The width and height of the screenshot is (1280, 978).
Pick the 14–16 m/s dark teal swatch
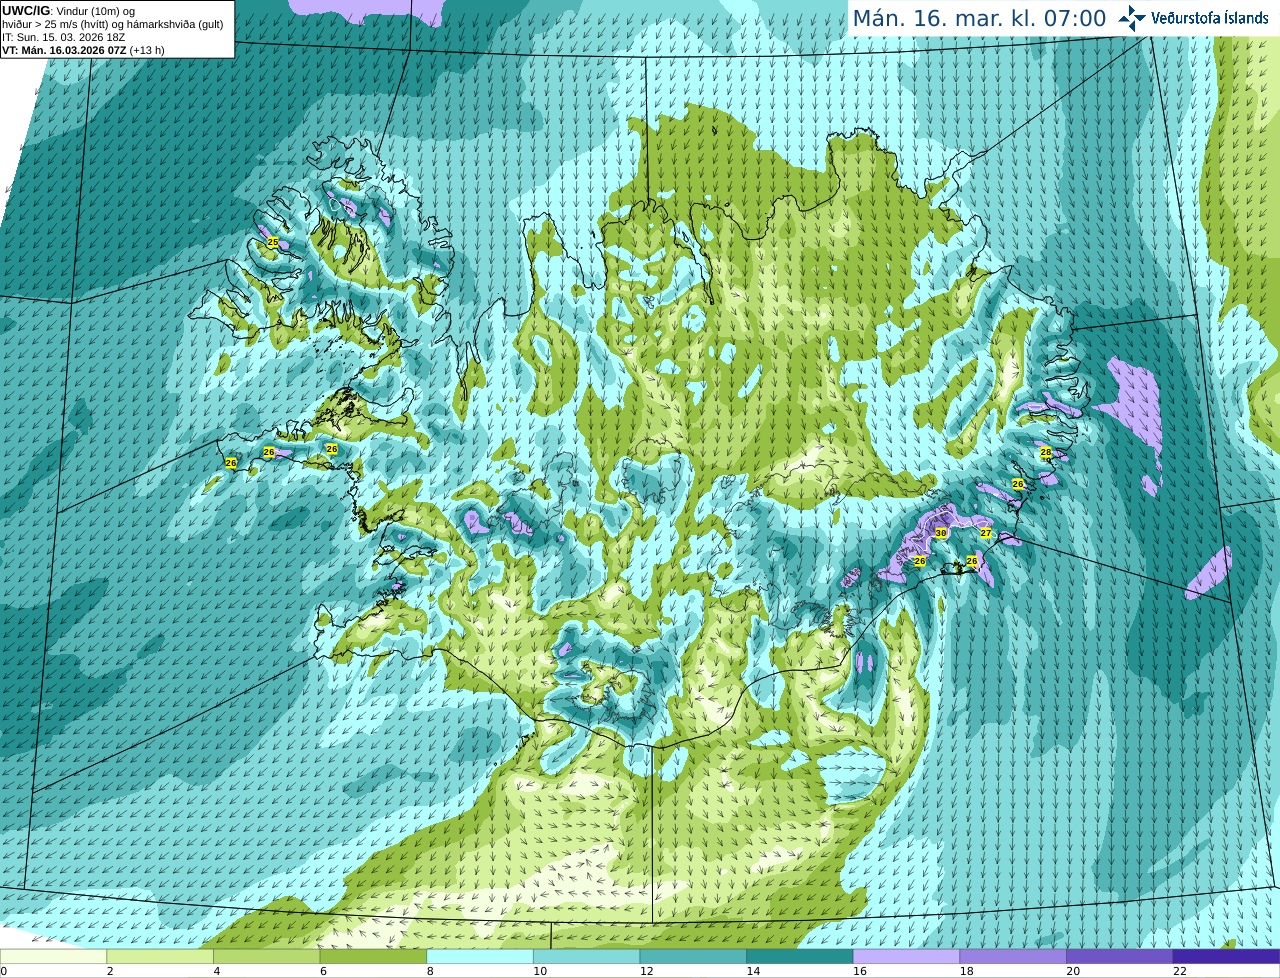[800, 956]
